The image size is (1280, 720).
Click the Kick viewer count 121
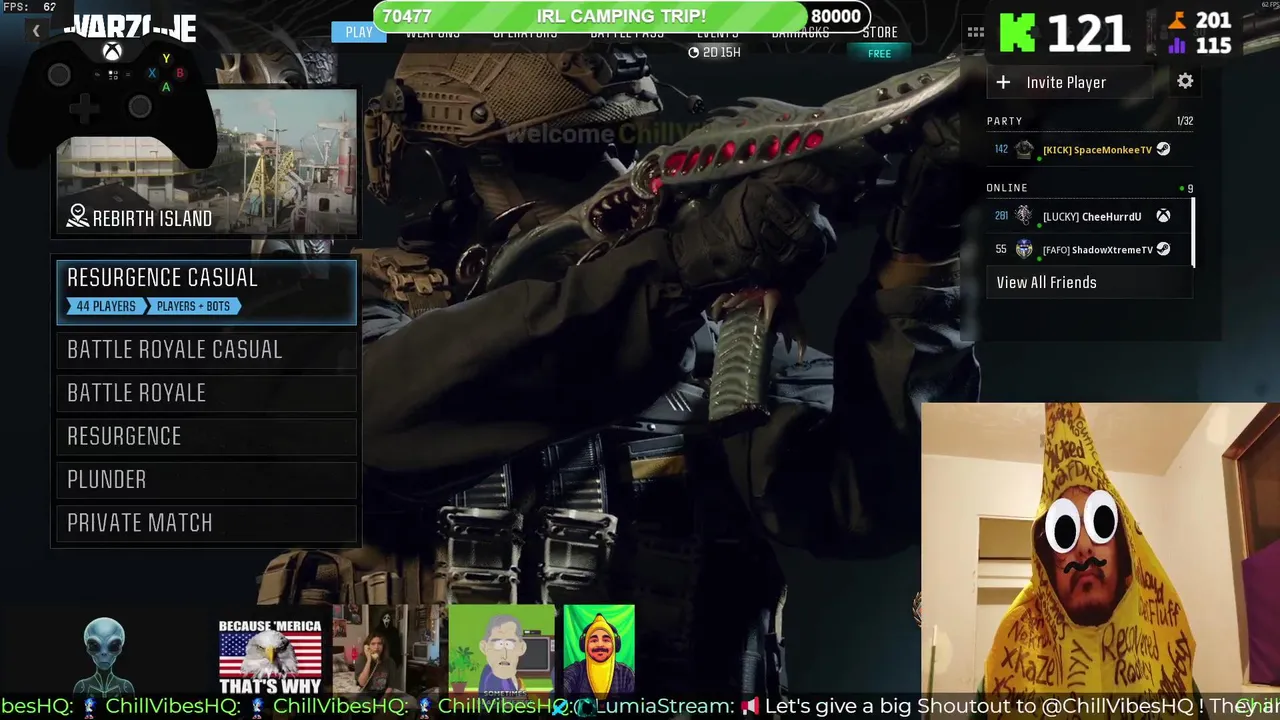[x=1088, y=33]
